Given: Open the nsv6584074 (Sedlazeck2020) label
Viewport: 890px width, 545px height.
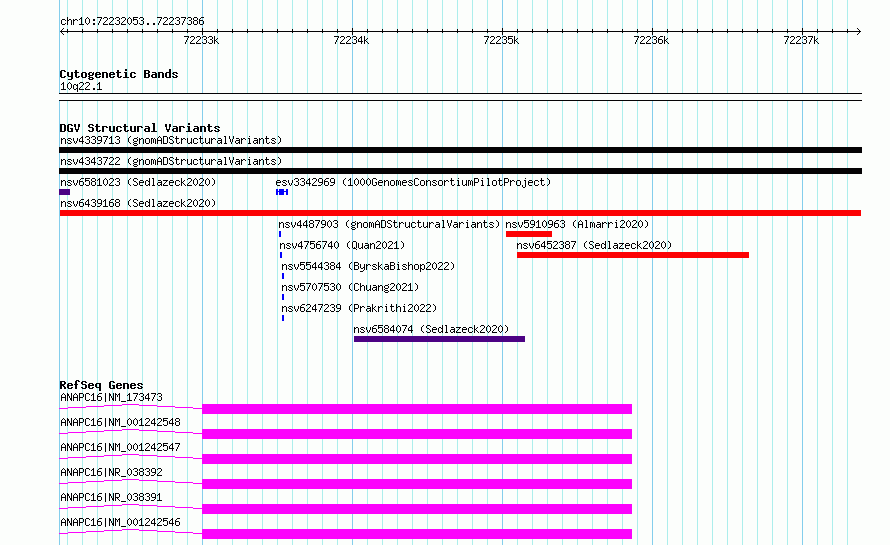Looking at the screenshot, I should tap(431, 329).
